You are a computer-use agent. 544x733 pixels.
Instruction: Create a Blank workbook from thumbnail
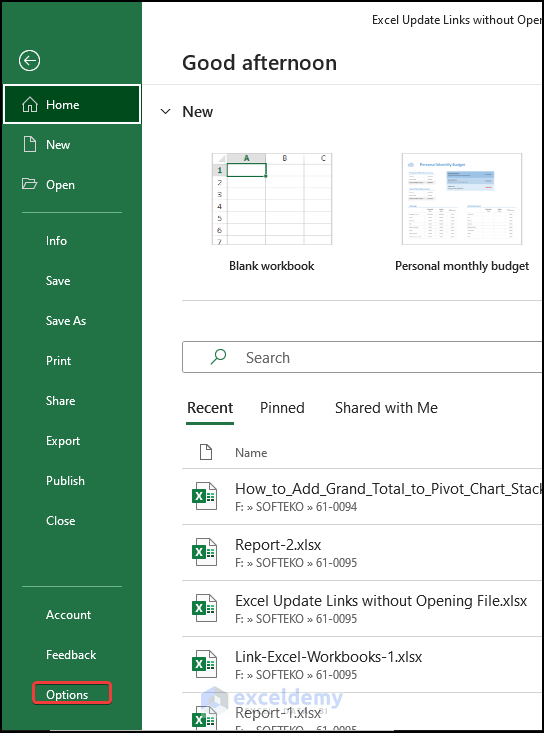[x=272, y=199]
